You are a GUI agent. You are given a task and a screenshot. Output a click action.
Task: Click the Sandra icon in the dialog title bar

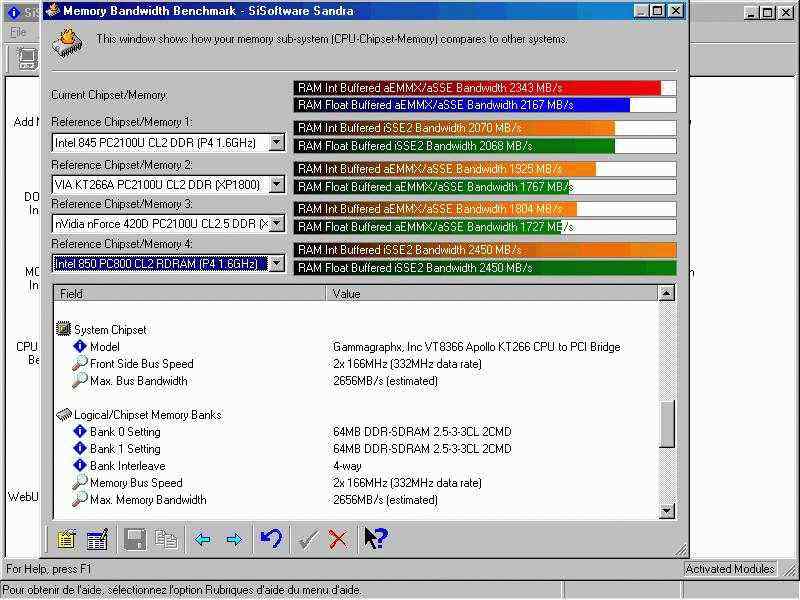point(53,10)
